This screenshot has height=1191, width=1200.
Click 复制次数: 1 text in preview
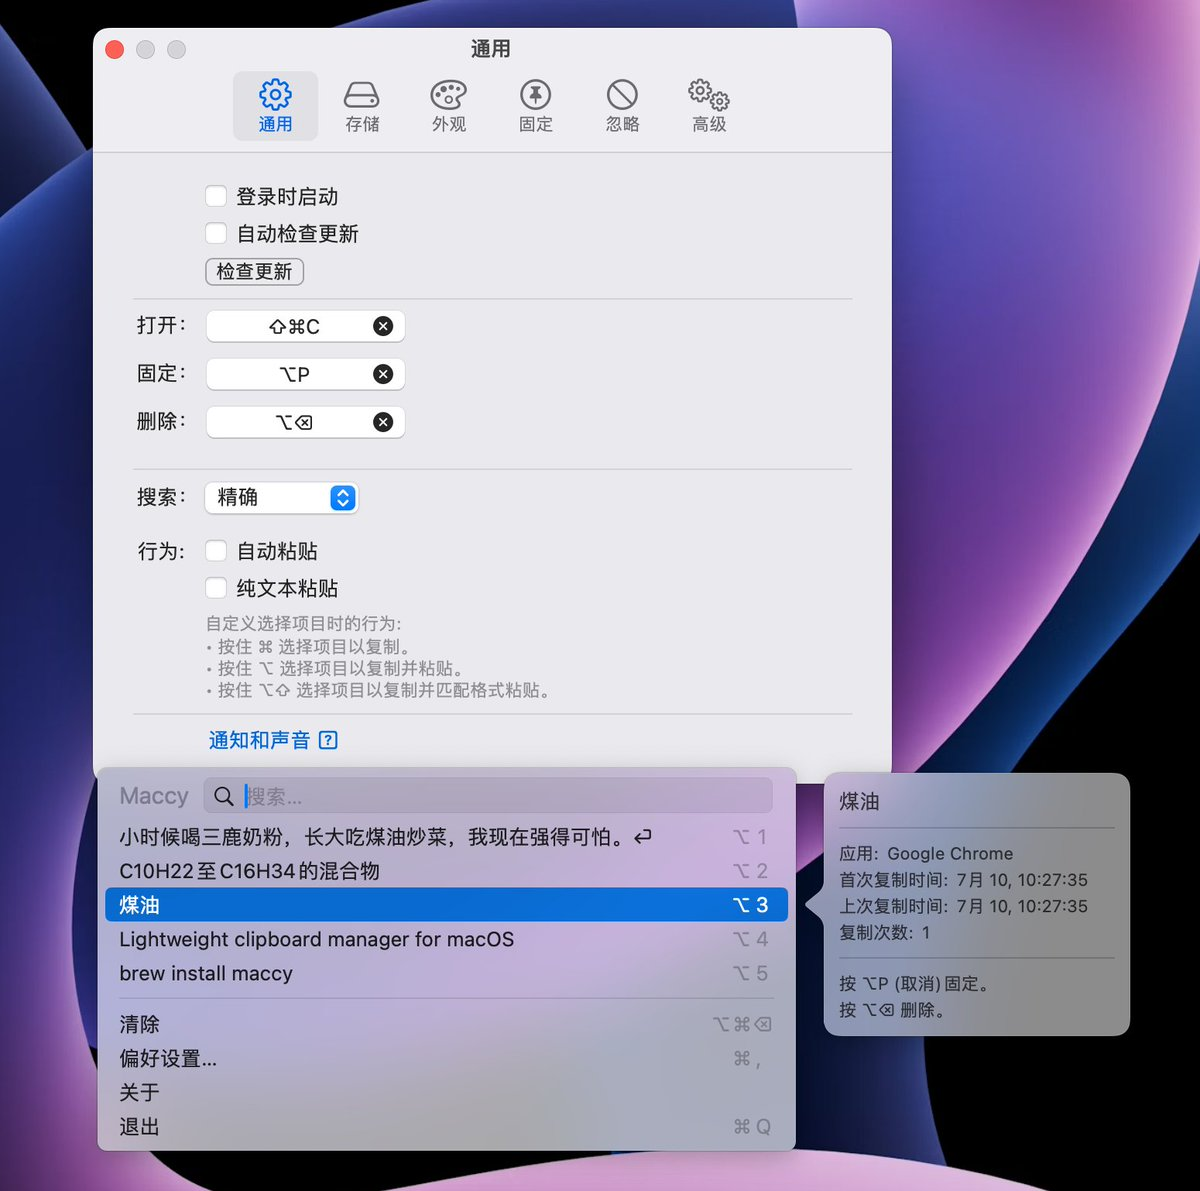point(885,932)
